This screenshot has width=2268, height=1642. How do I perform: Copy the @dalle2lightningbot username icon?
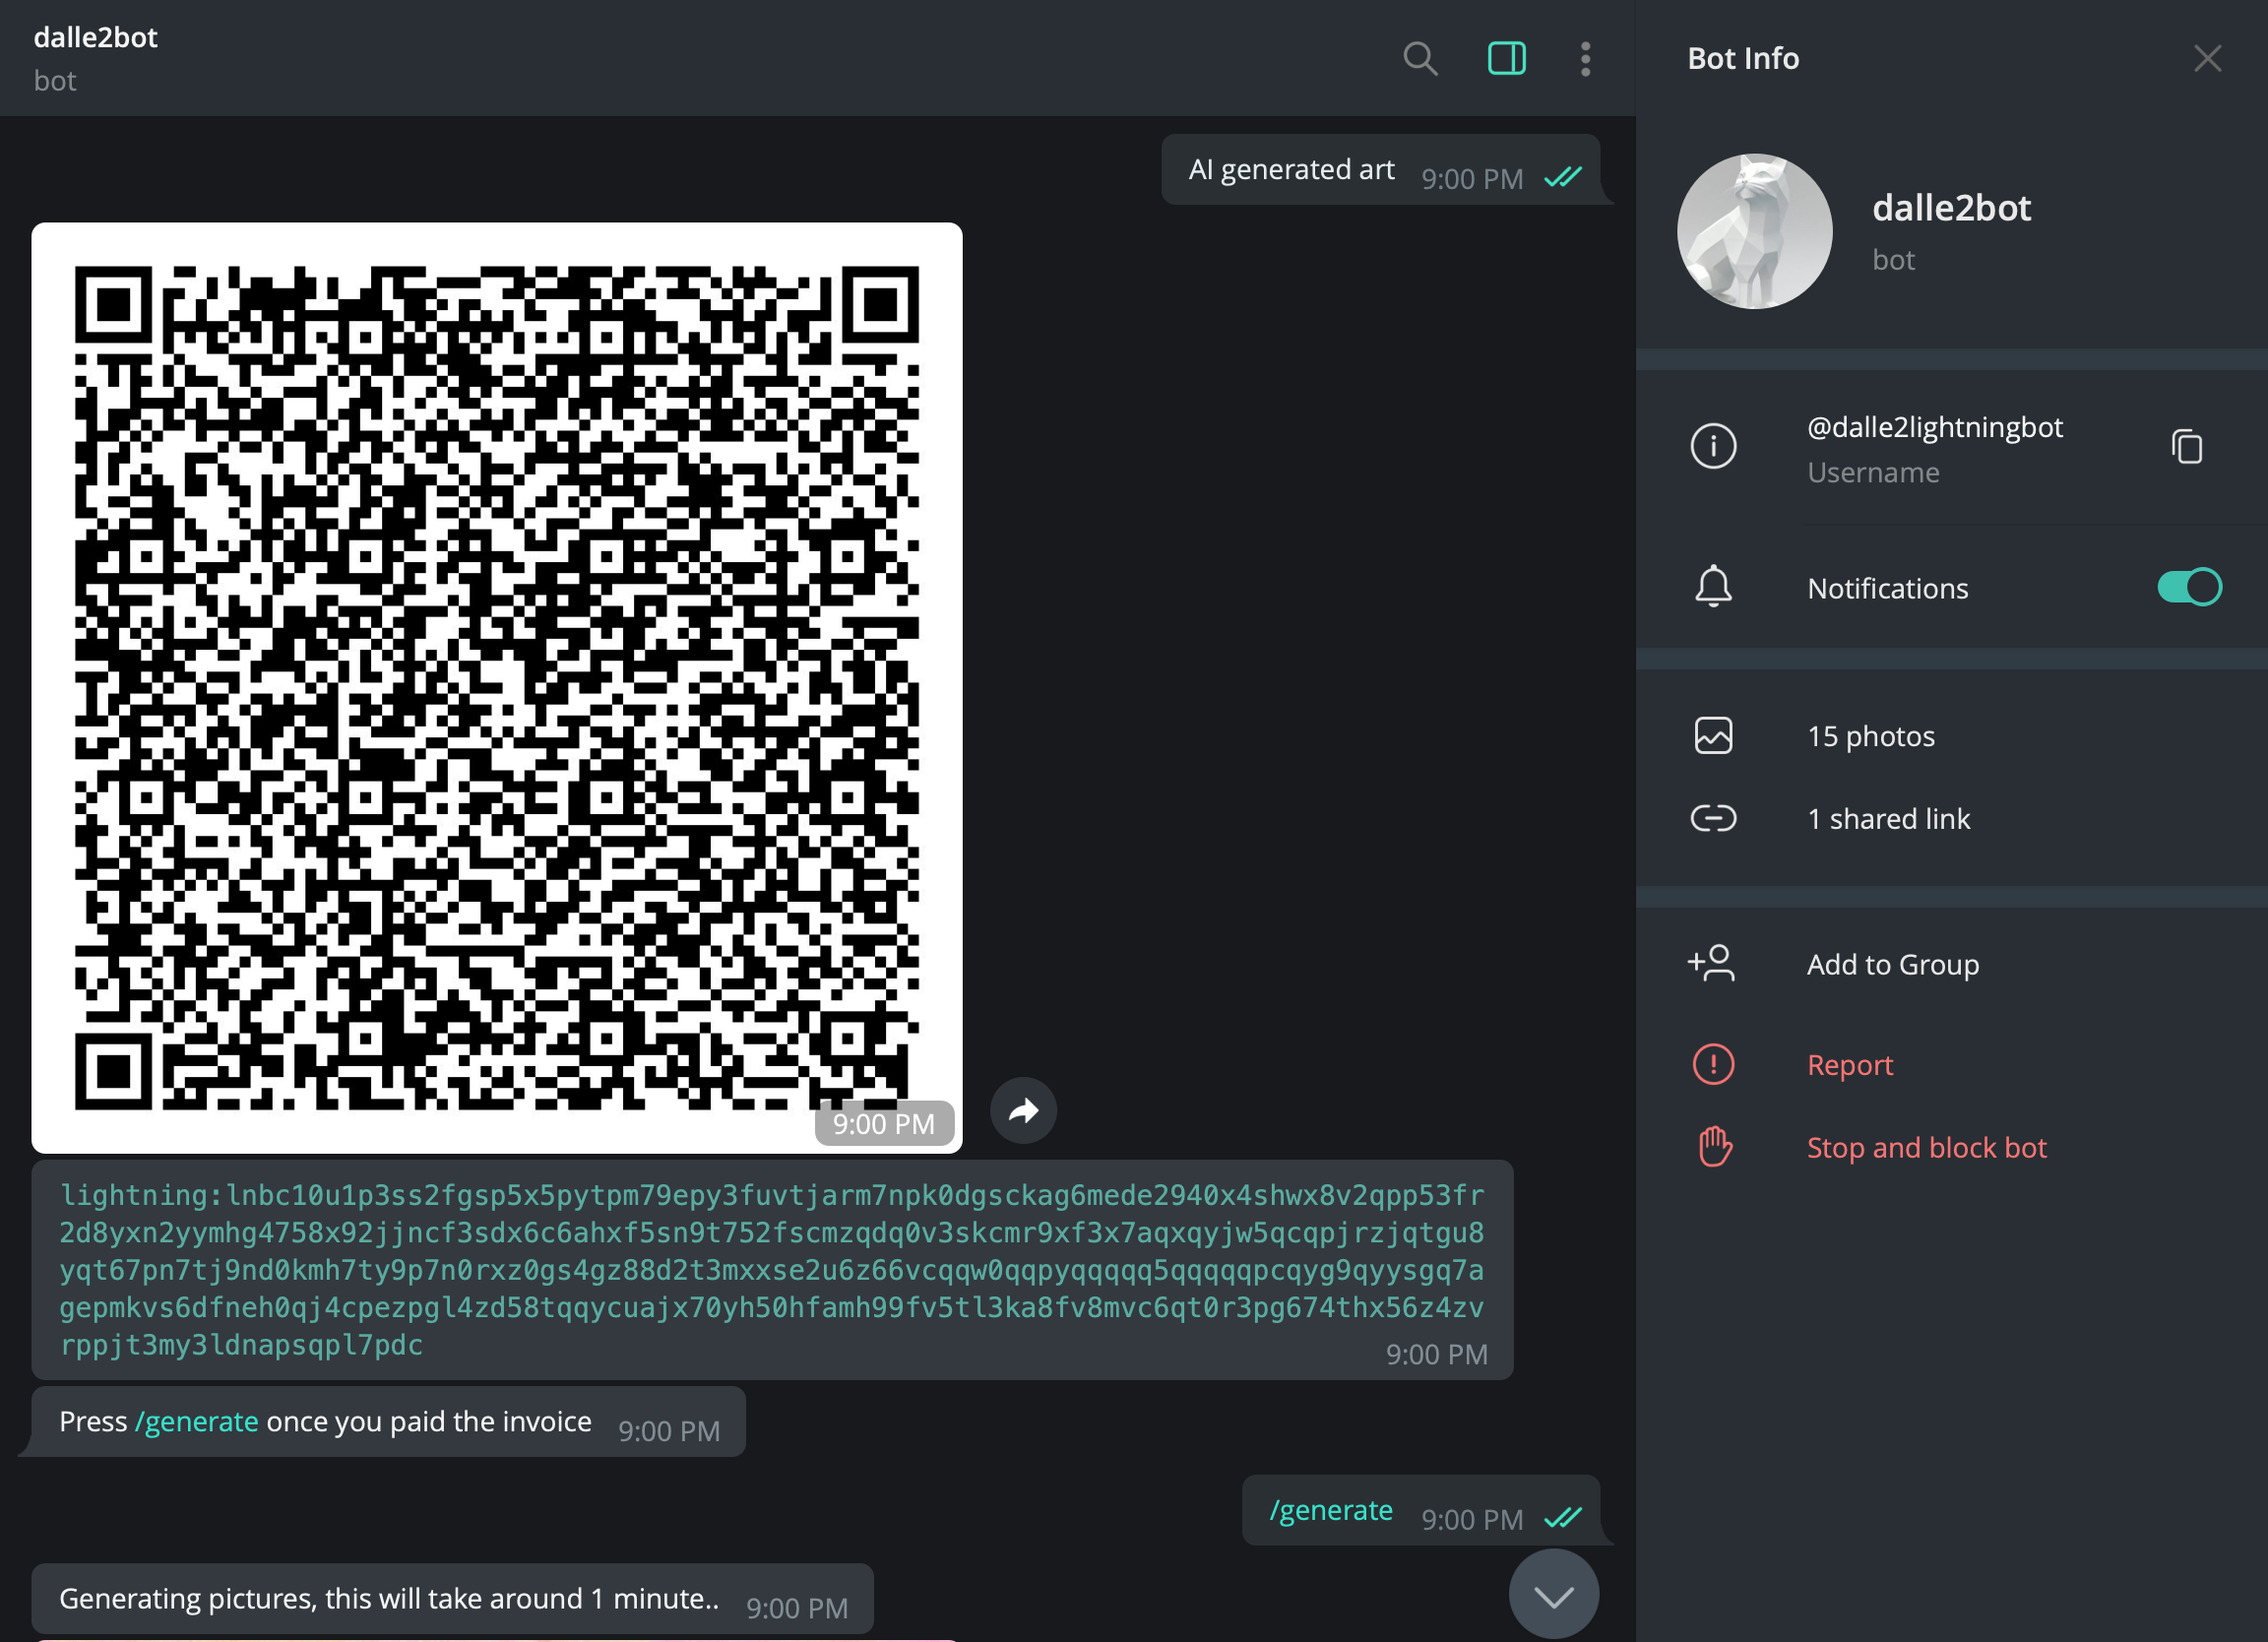[x=2186, y=447]
